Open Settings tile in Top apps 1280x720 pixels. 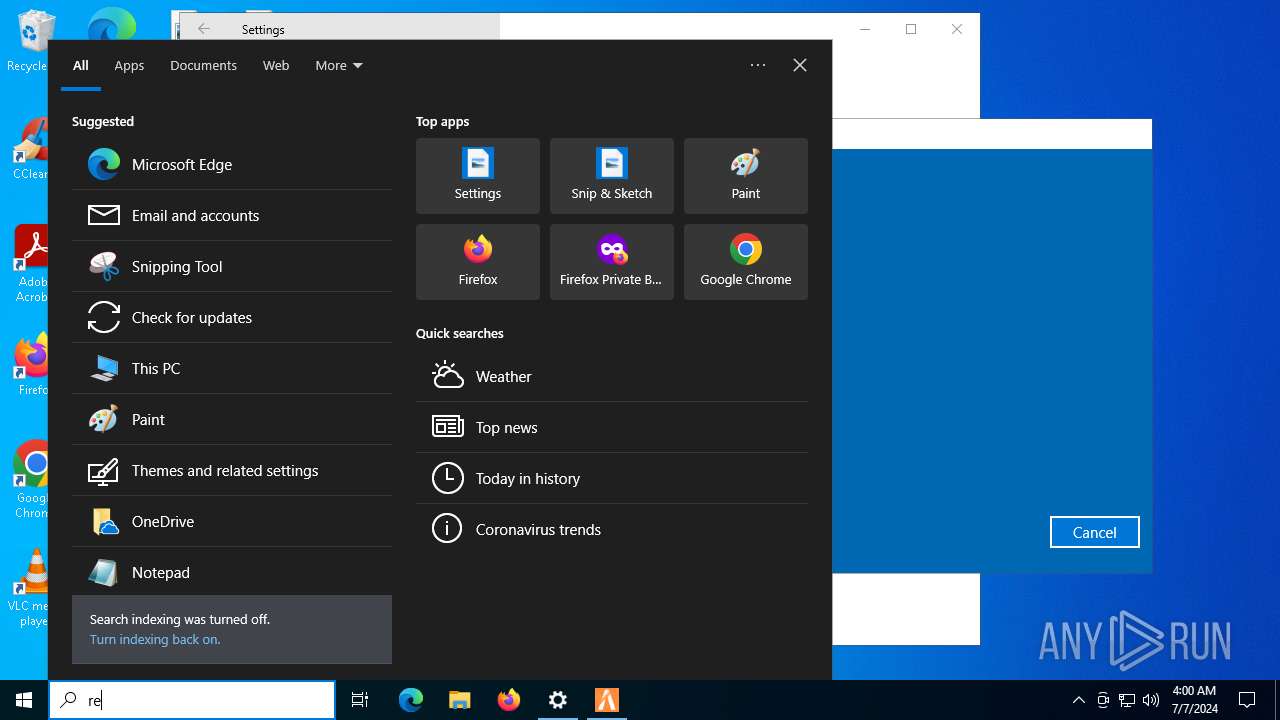478,176
